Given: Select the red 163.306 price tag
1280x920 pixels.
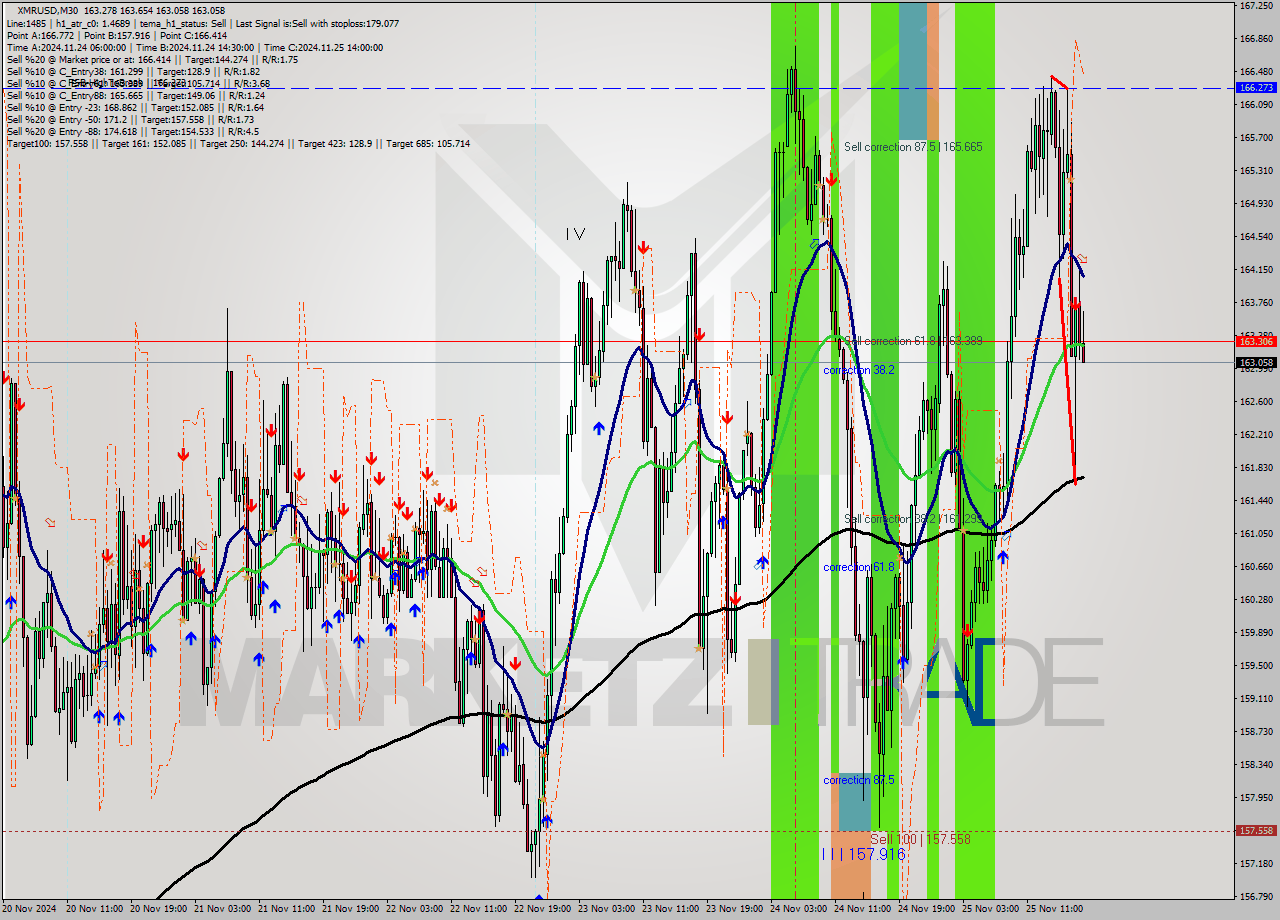Looking at the screenshot, I should (x=1257, y=341).
